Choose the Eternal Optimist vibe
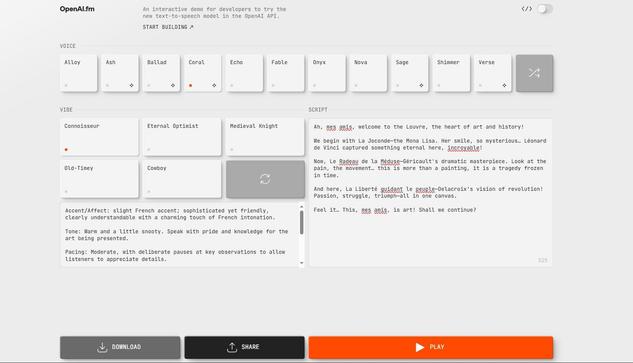The width and height of the screenshot is (633, 363). (182, 137)
